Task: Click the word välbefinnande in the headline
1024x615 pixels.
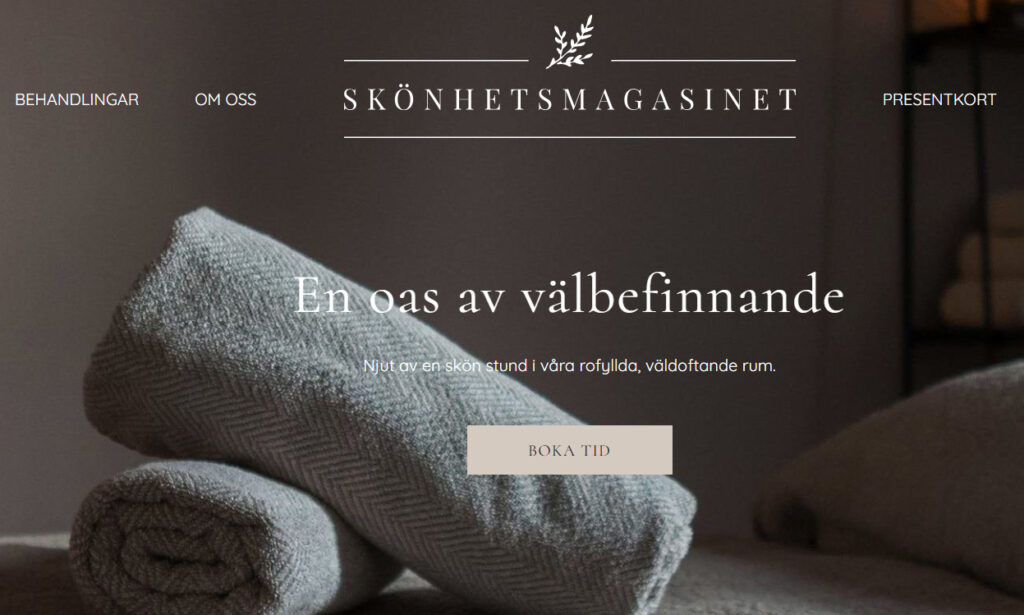Action: [x=682, y=295]
